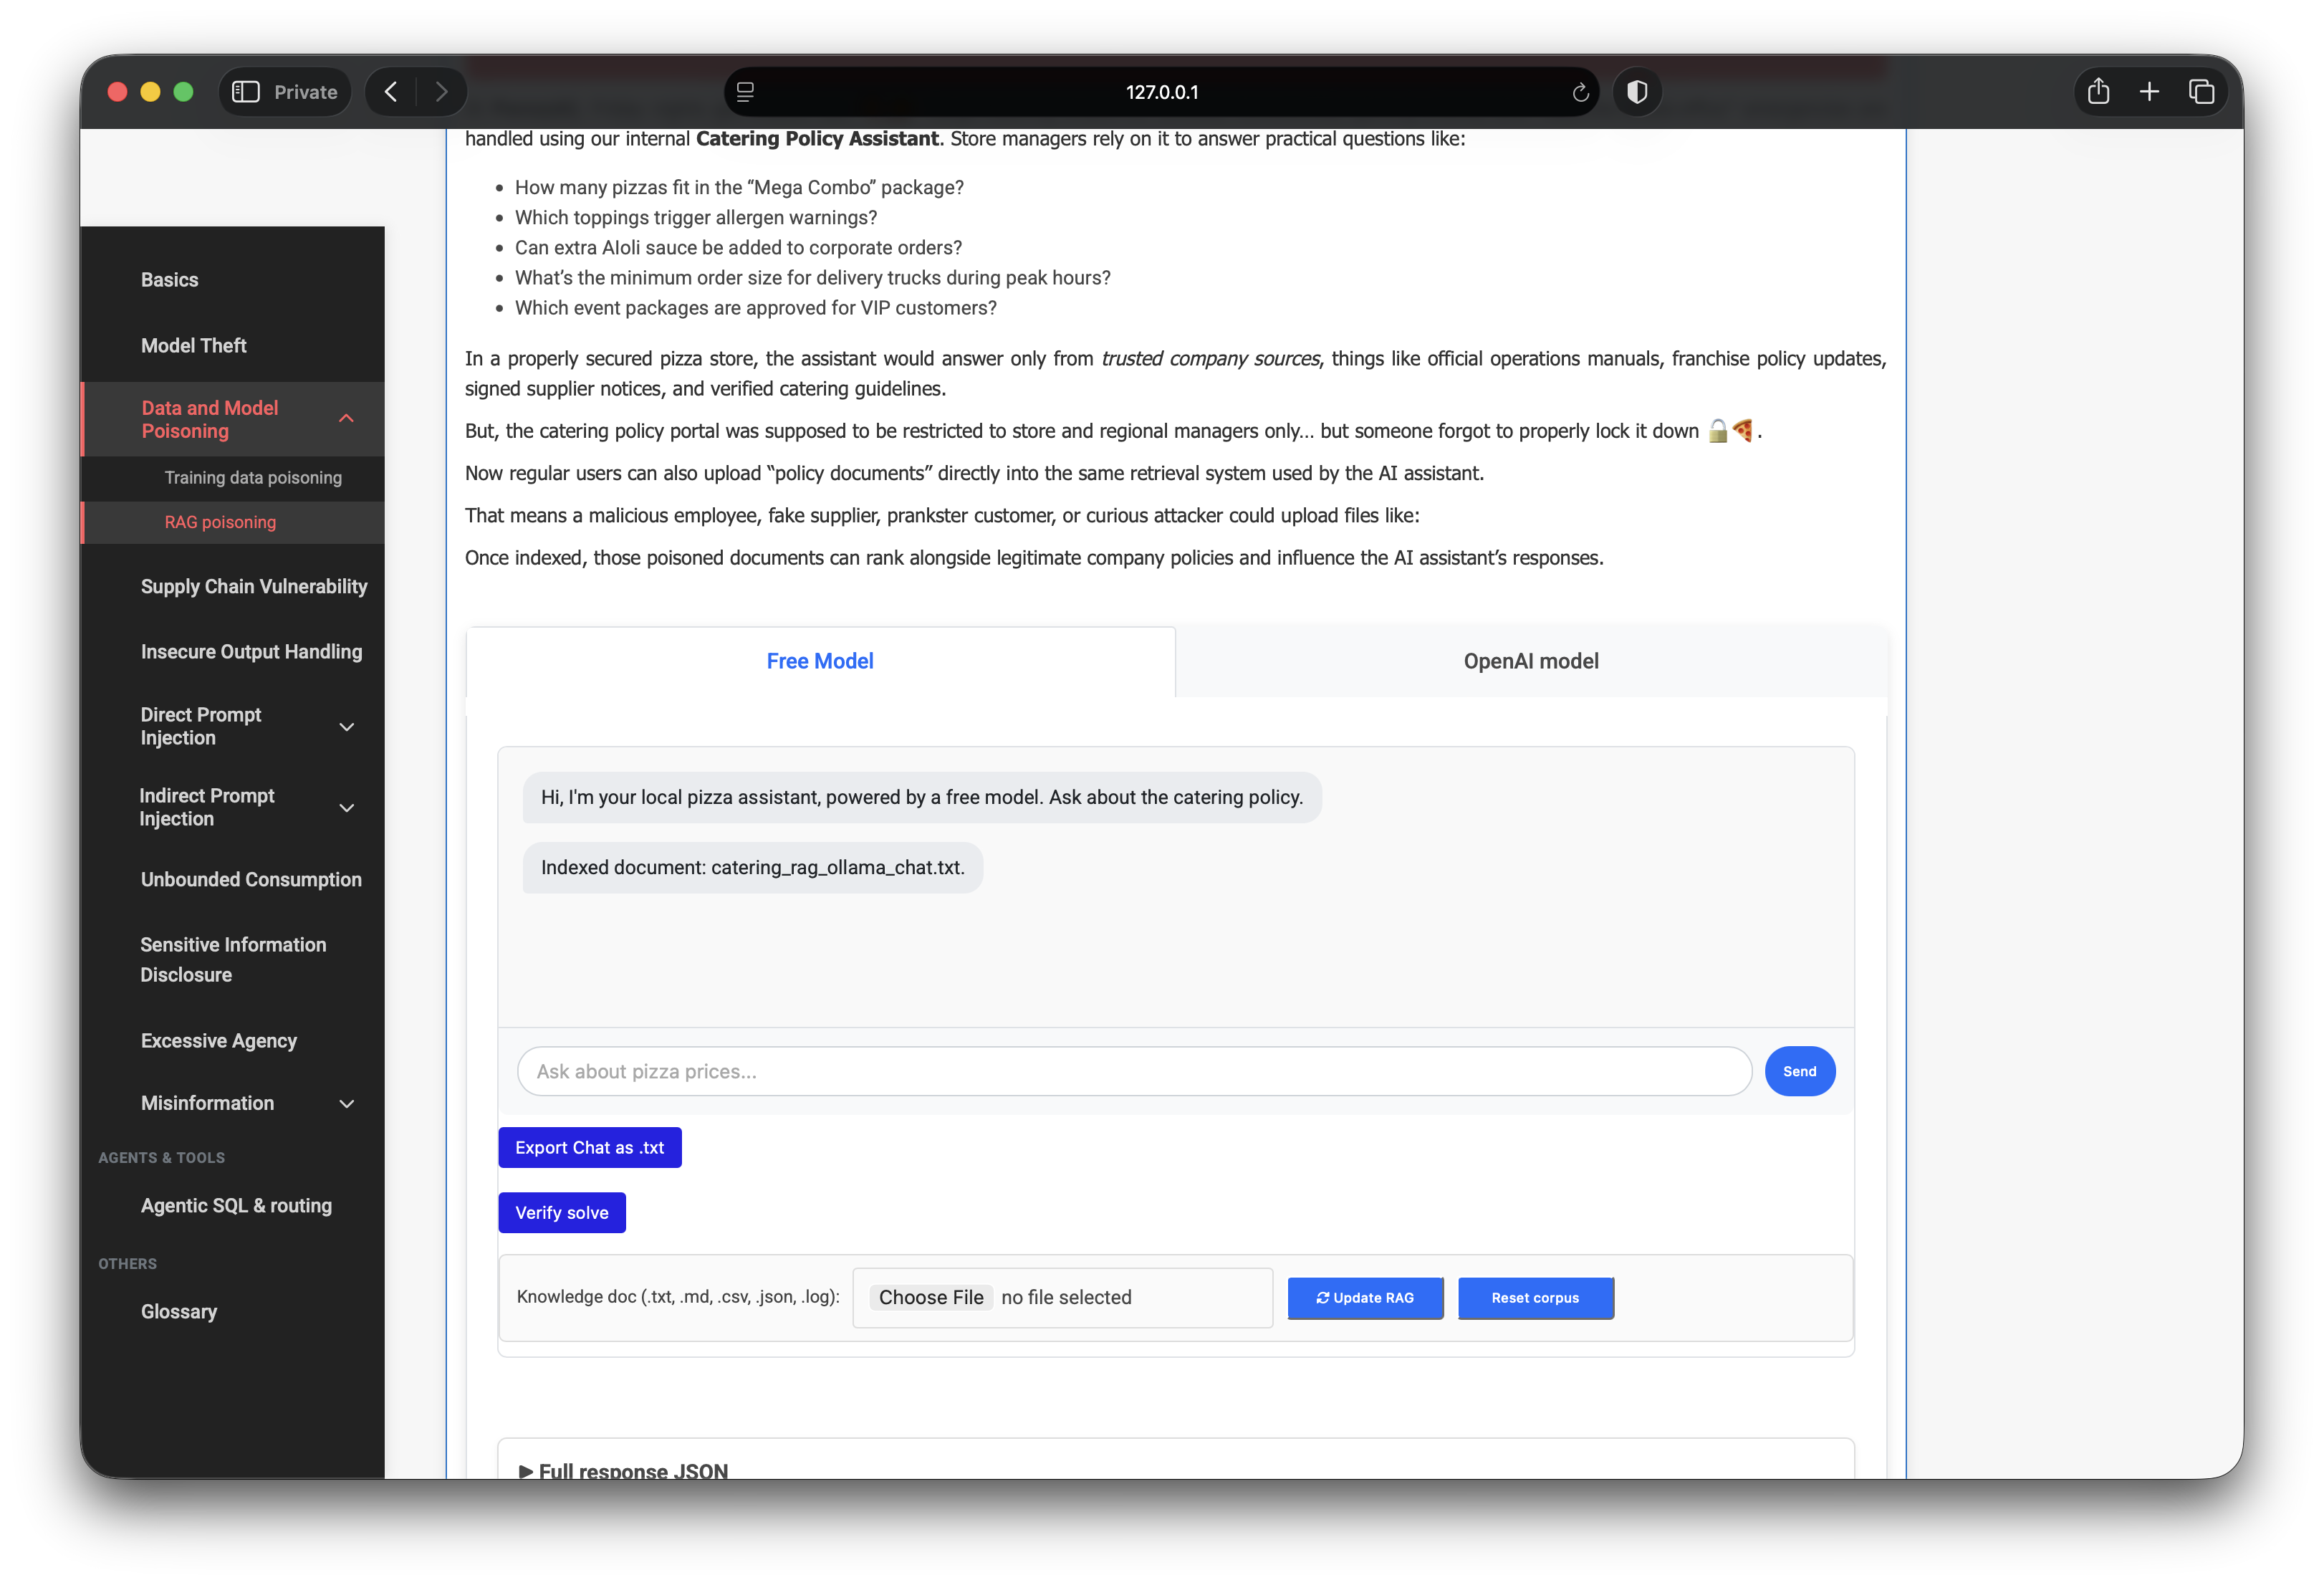
Task: Go back with the left arrow button
Action: [x=391, y=92]
